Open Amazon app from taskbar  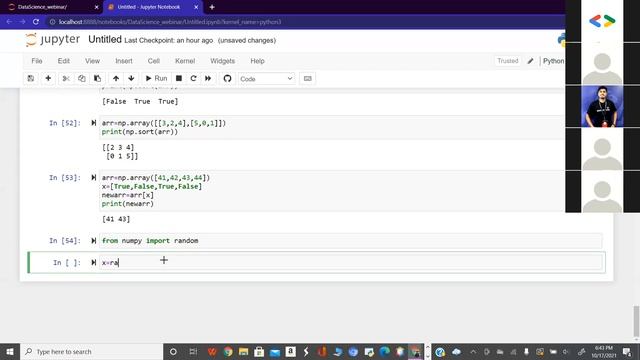(290, 351)
